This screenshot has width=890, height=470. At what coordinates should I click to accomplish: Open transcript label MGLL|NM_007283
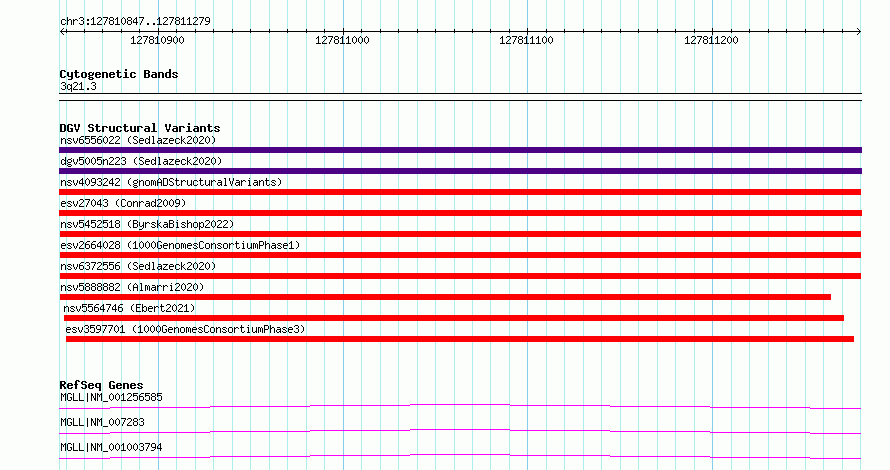point(102,422)
